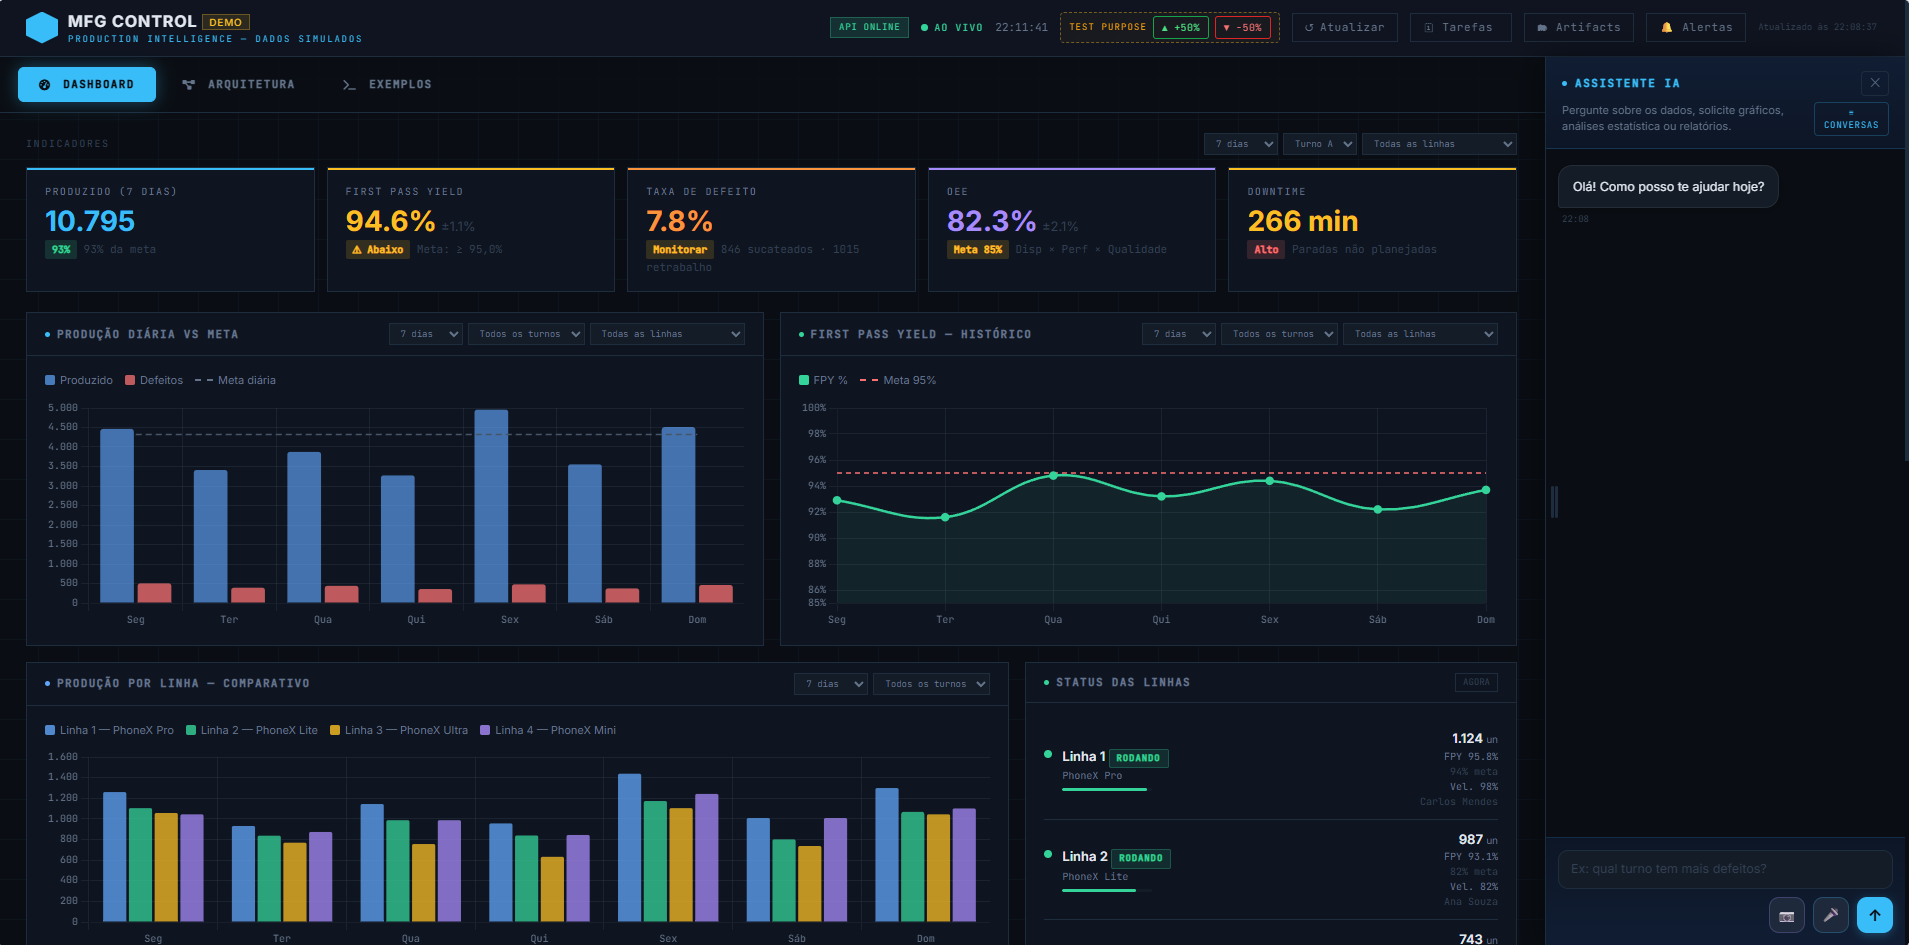This screenshot has width=1909, height=945.
Task: Toggle Linha 4 — PhoneX Mini legend
Action: (x=548, y=730)
